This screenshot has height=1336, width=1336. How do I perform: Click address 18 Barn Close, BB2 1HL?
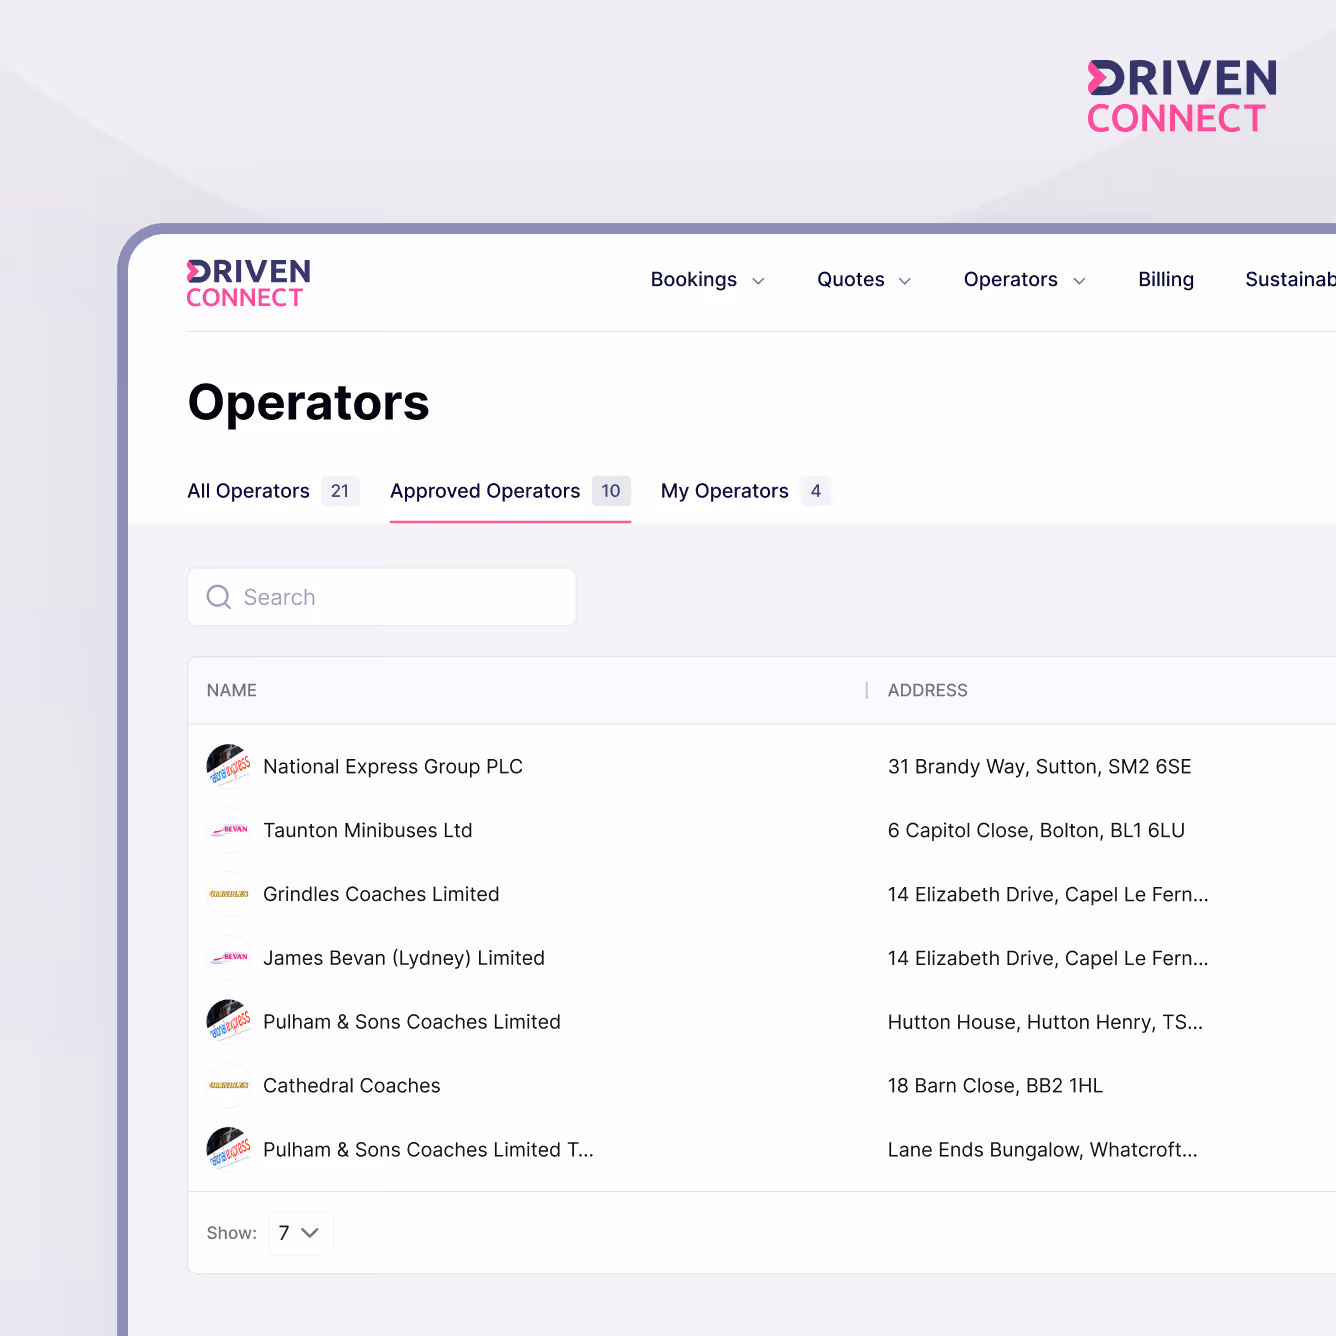pos(995,1086)
